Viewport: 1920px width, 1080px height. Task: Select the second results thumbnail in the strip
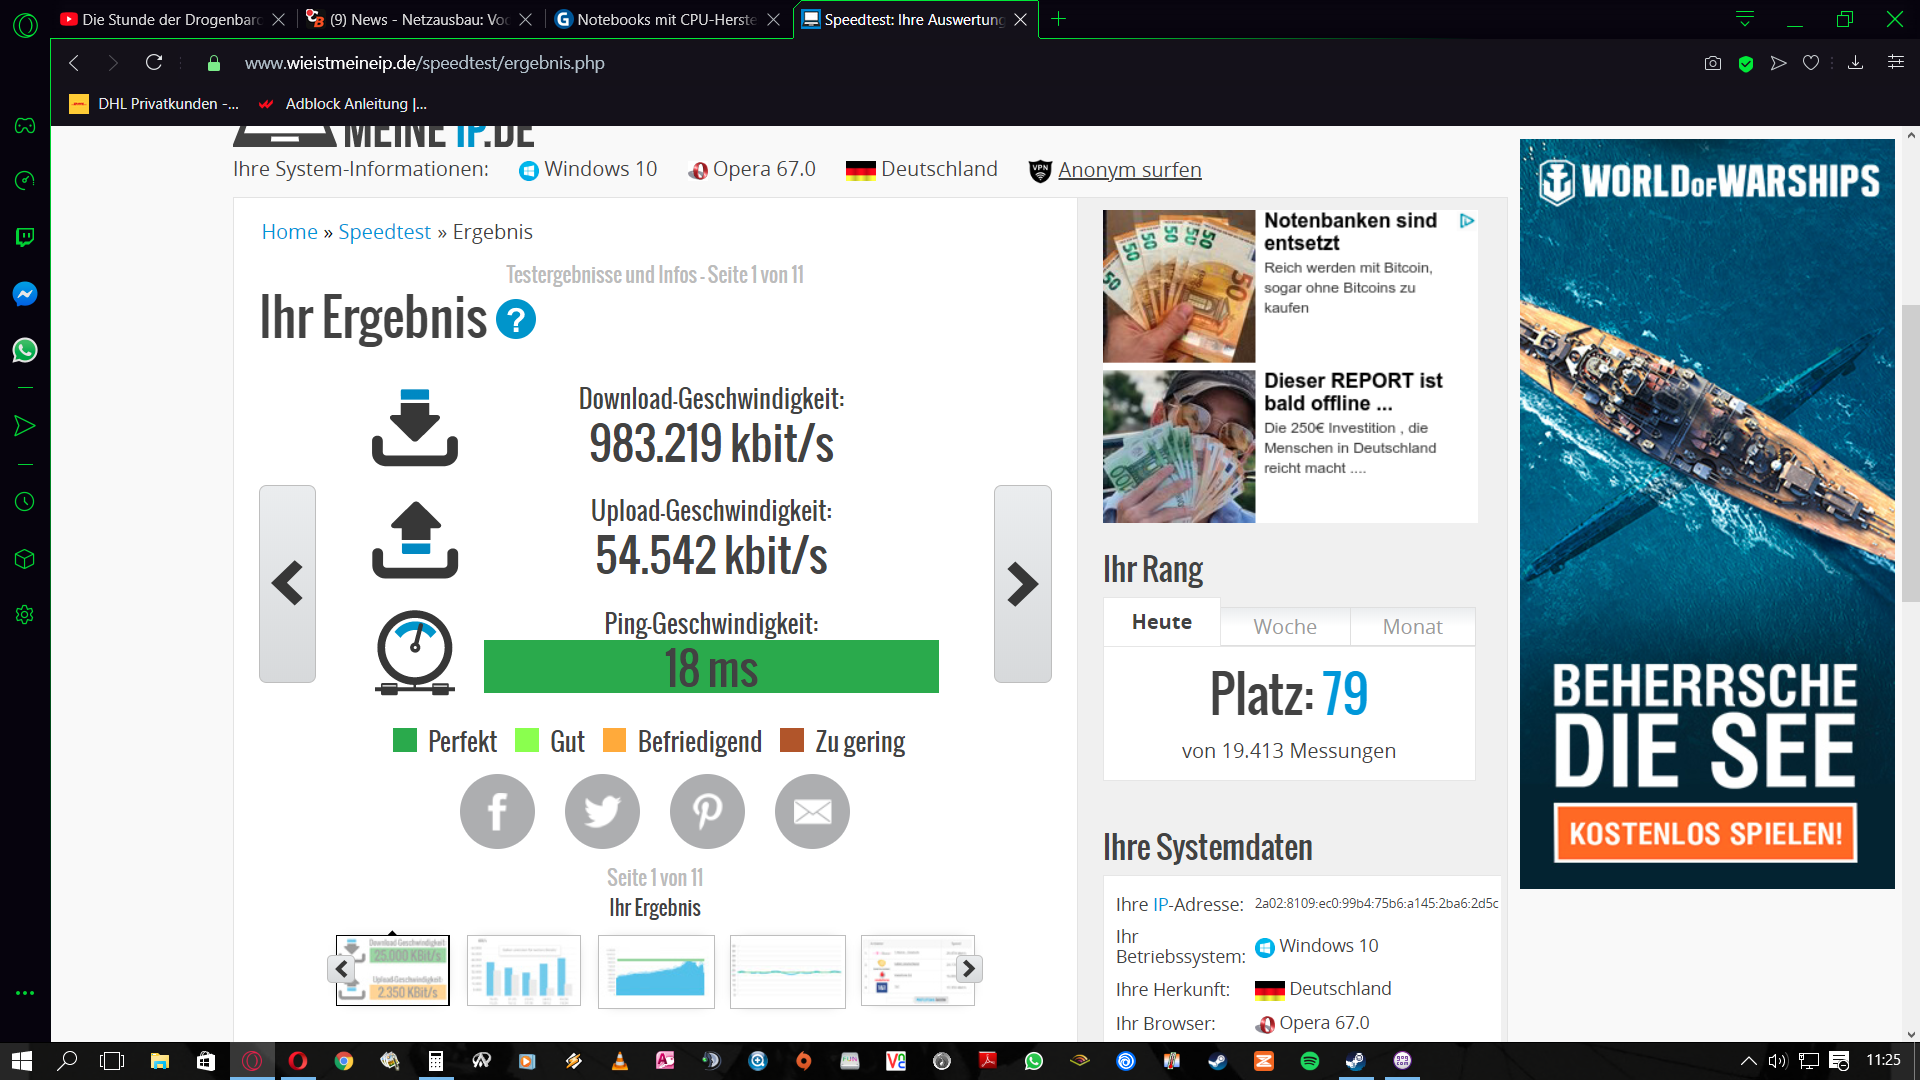point(523,969)
